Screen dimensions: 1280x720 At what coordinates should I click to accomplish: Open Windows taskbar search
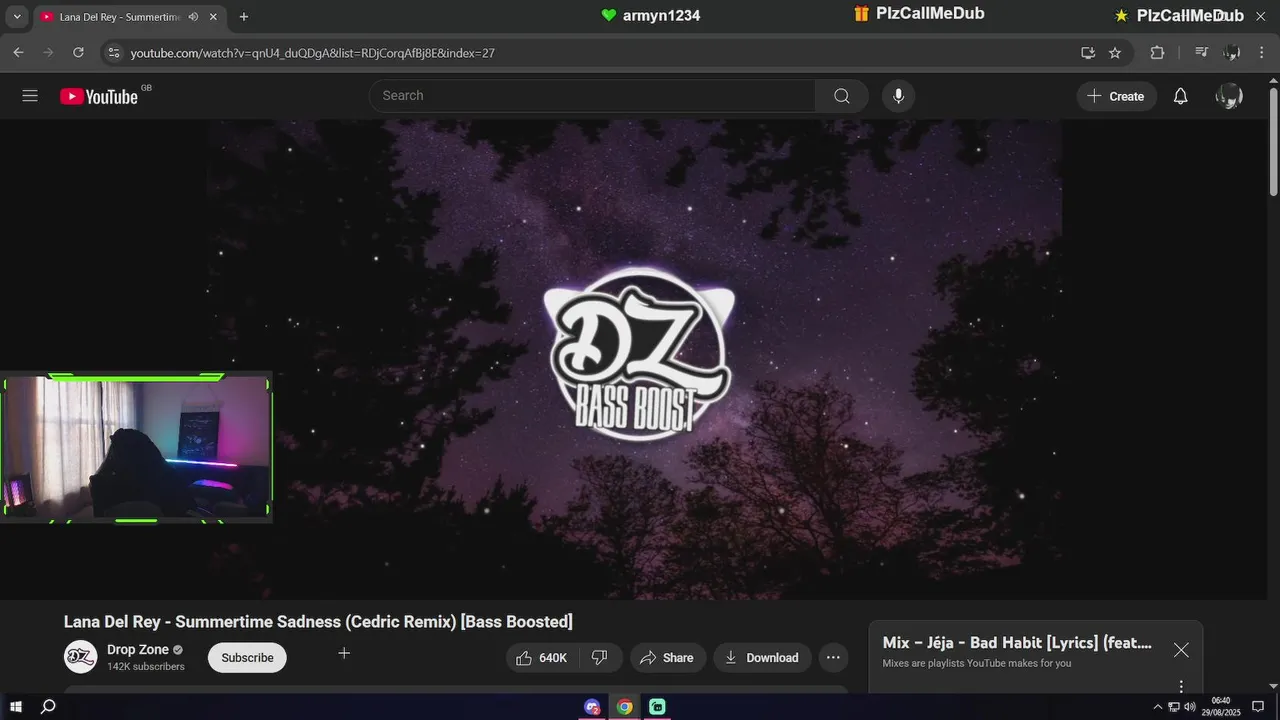[x=48, y=707]
